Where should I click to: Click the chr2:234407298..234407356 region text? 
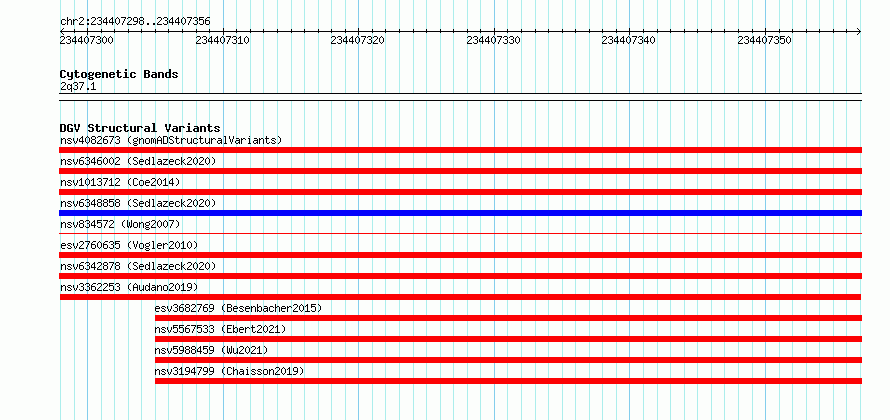click(135, 21)
